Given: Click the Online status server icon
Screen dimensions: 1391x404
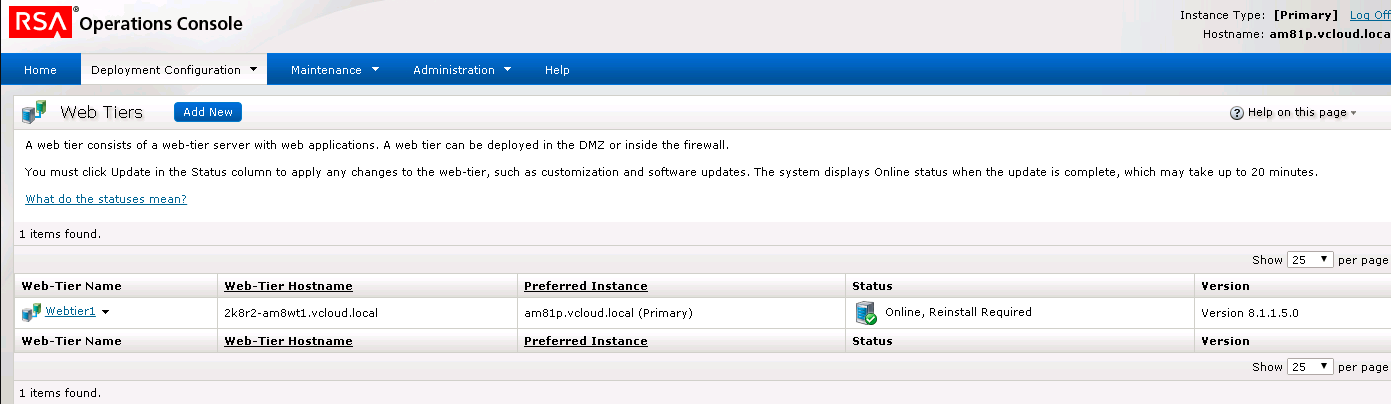Looking at the screenshot, I should pos(866,313).
